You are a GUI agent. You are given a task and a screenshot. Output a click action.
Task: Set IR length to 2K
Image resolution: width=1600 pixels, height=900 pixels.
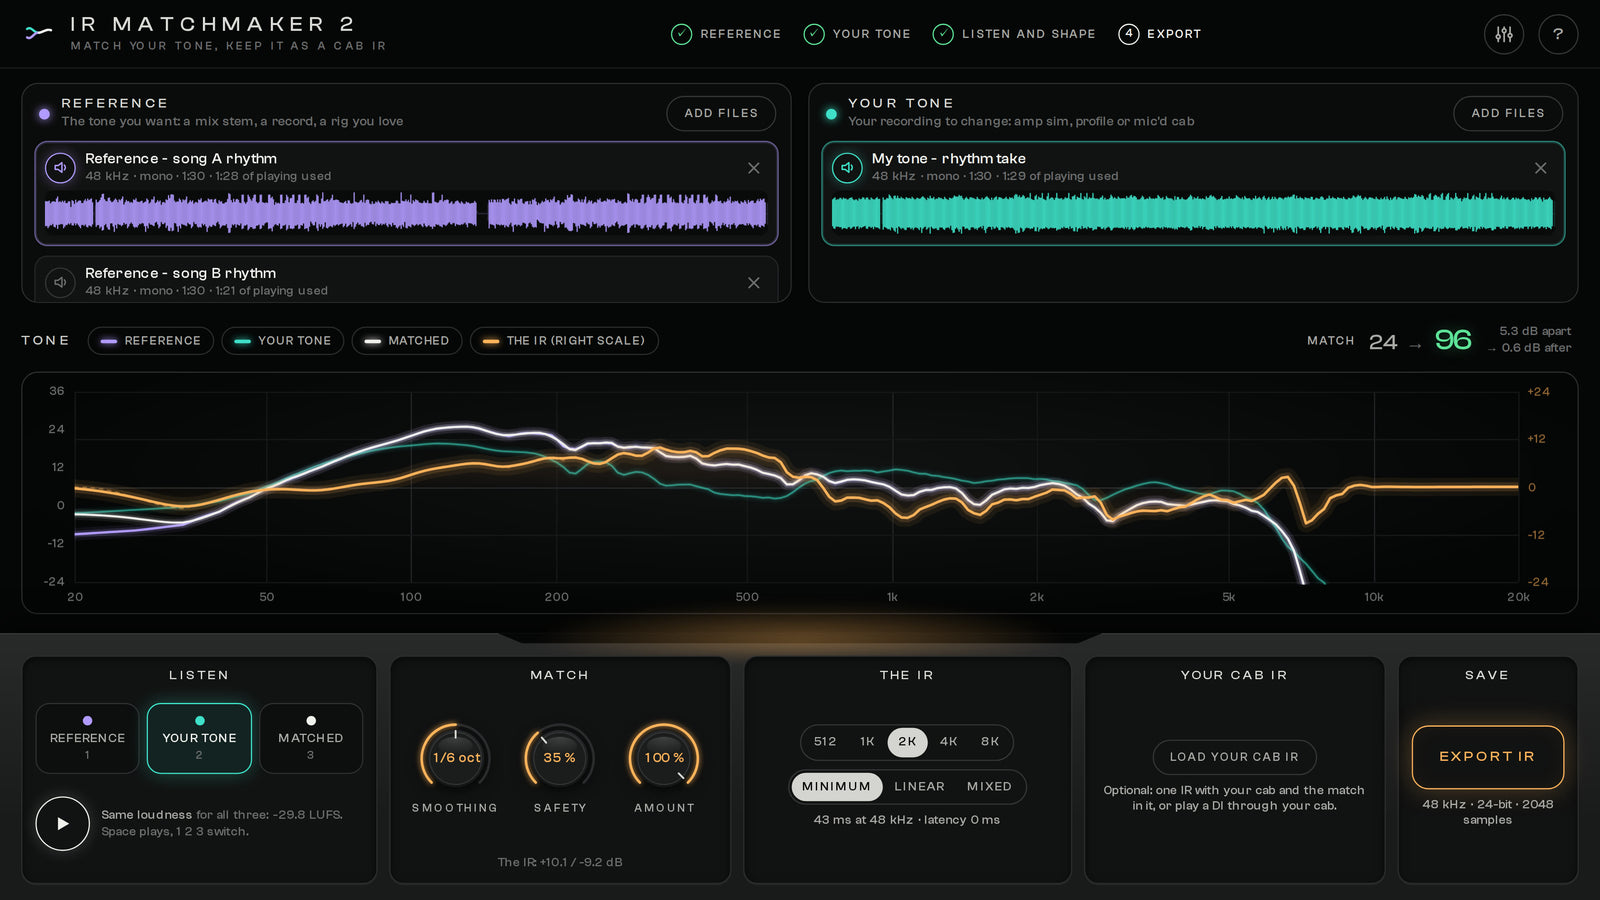tap(907, 742)
